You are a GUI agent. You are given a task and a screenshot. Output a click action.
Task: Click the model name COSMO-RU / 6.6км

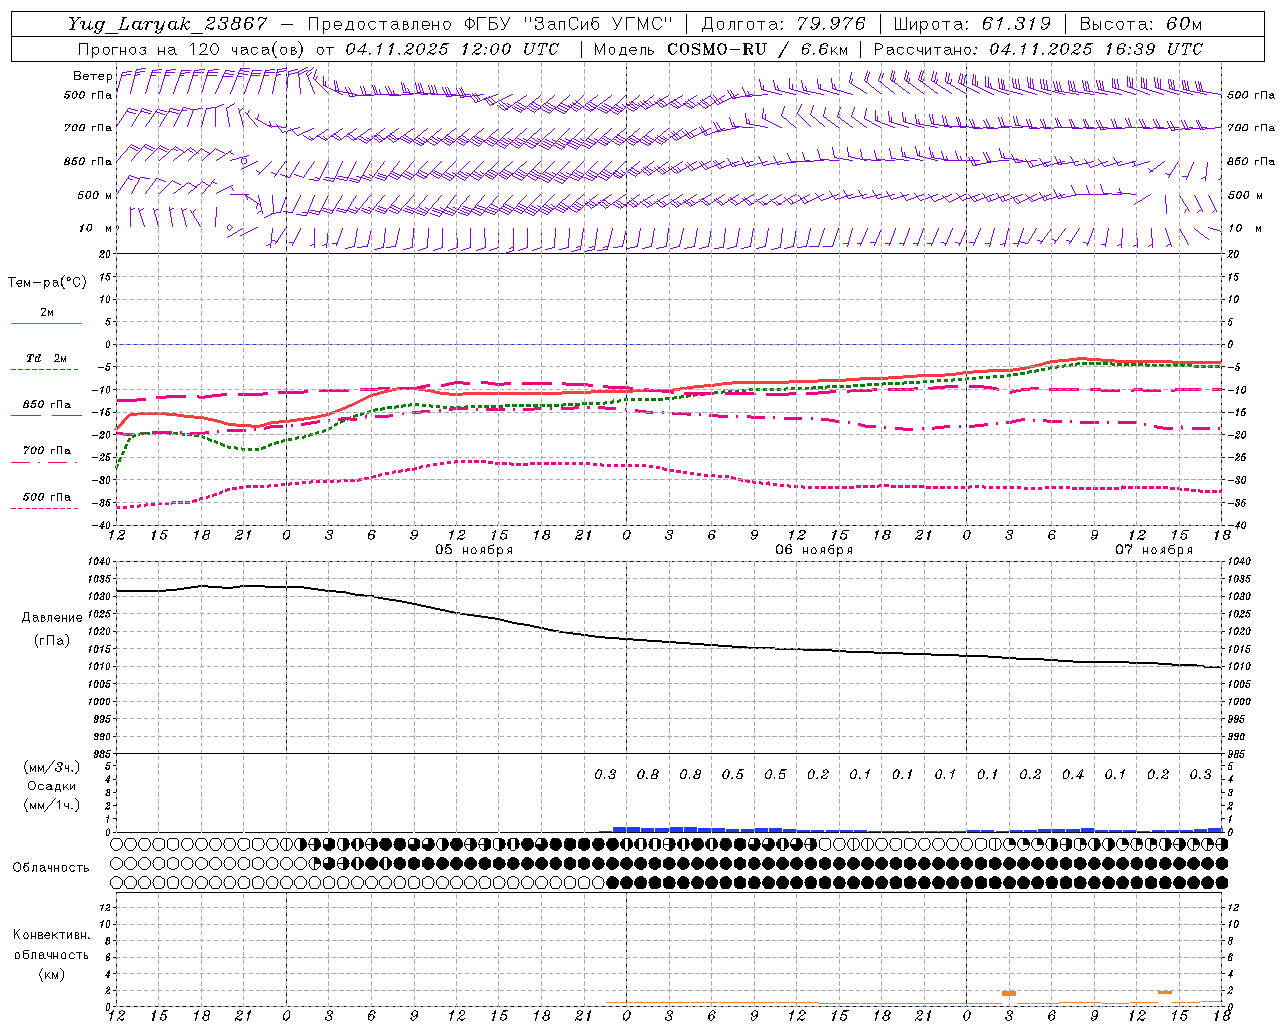(x=757, y=49)
